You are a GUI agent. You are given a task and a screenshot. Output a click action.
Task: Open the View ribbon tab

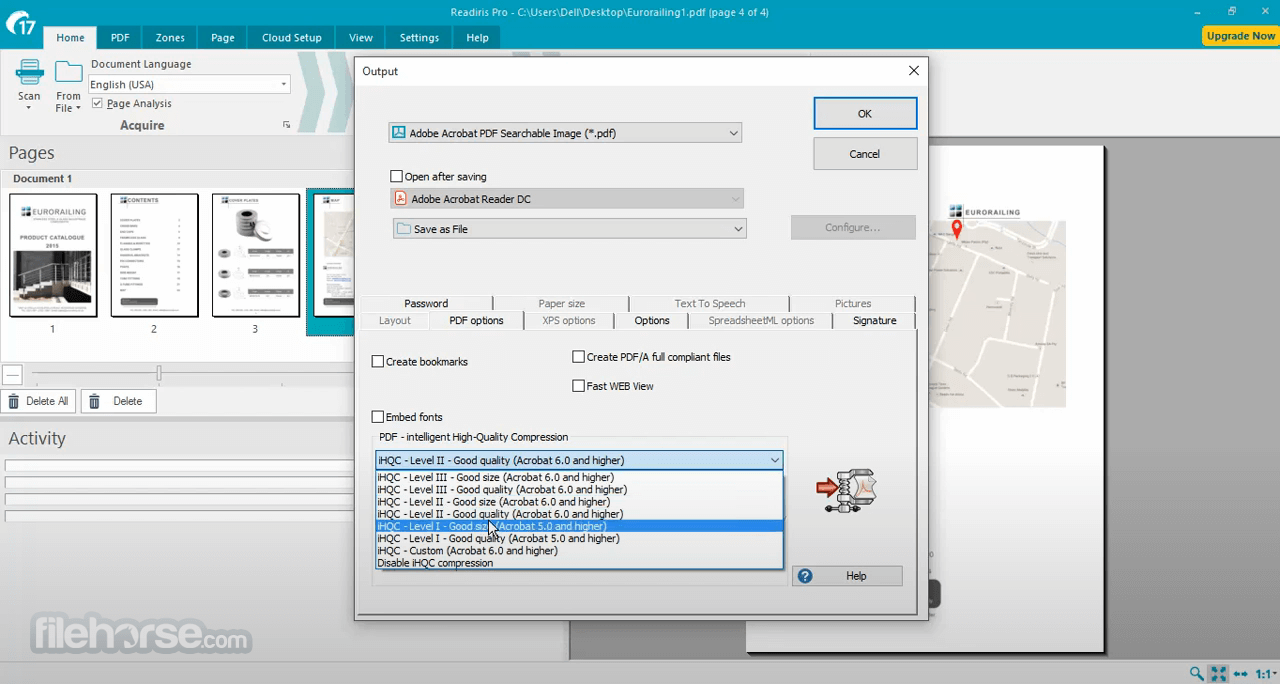coord(361,38)
